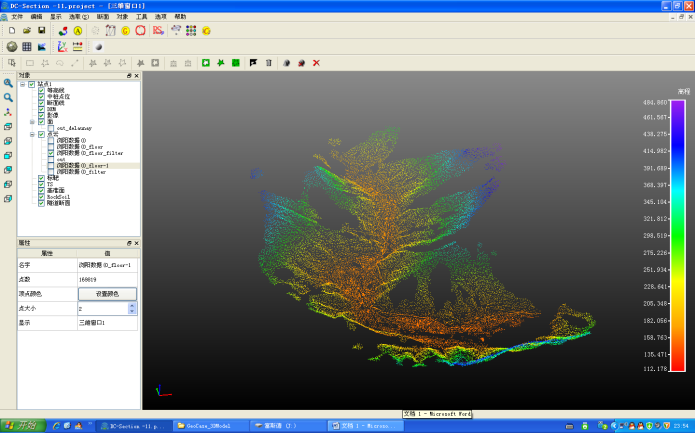This screenshot has height=433, width=695.
Task: Click the save disk icon
Action: pos(41,31)
